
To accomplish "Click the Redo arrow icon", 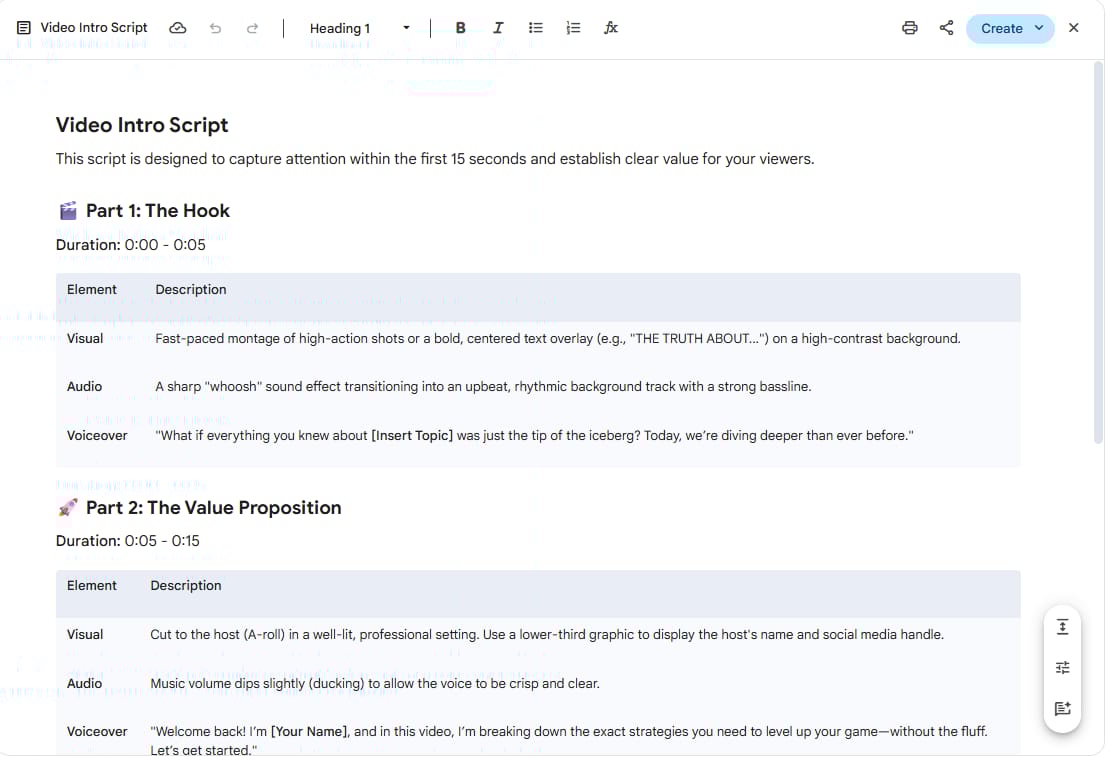I will (250, 28).
